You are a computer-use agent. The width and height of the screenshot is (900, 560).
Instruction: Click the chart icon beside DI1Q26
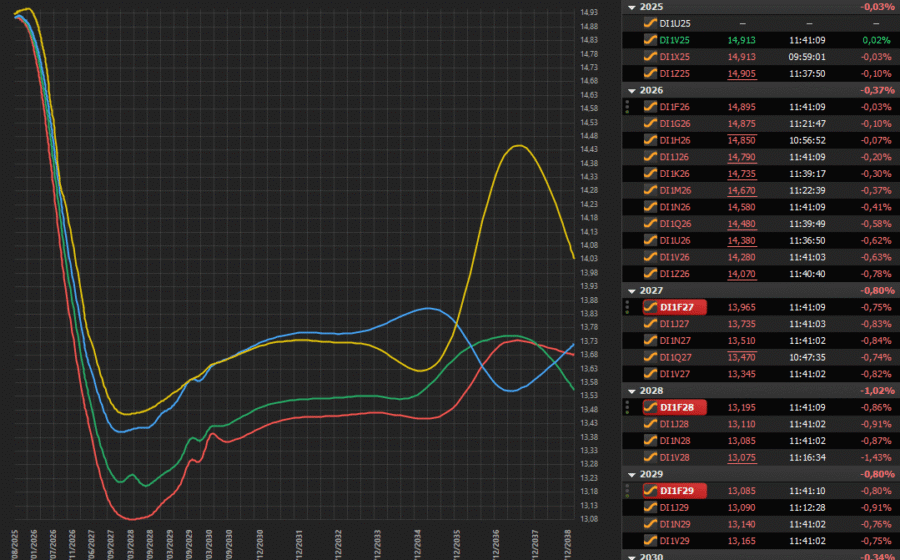point(650,224)
